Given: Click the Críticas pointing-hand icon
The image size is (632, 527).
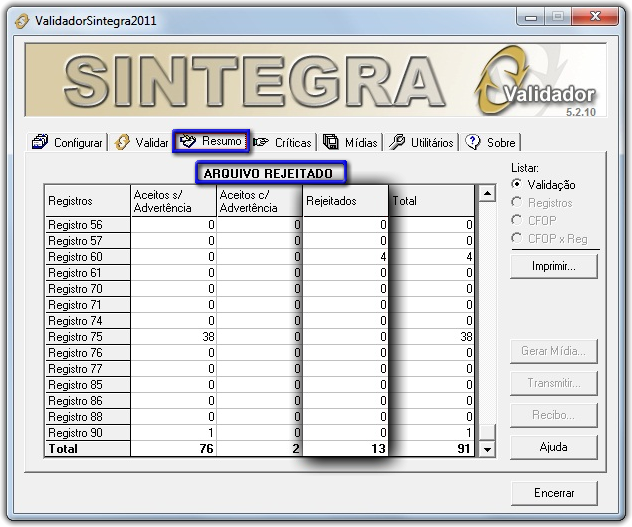Looking at the screenshot, I should point(261,142).
